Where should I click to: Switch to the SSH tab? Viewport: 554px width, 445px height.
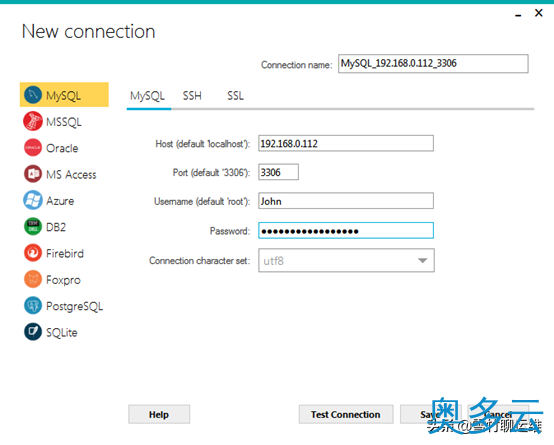click(192, 96)
